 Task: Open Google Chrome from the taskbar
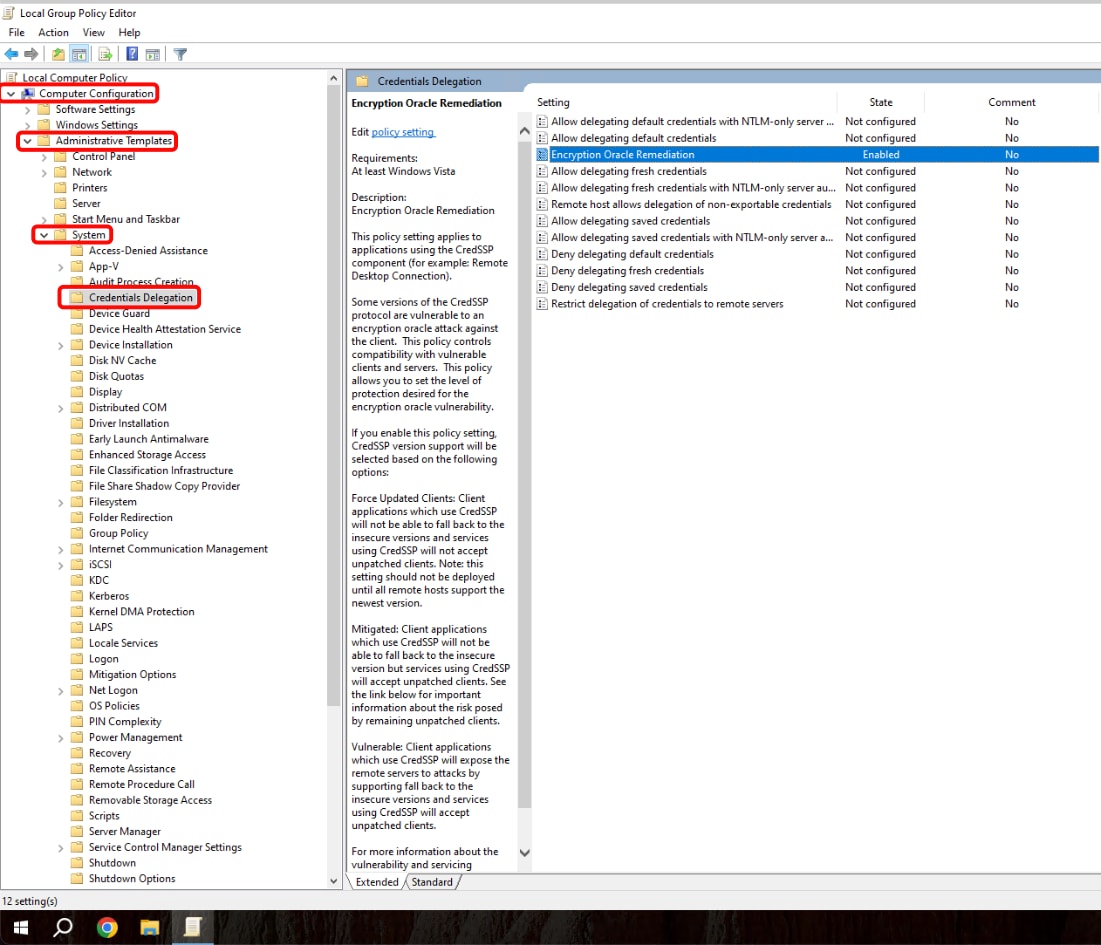tap(107, 927)
